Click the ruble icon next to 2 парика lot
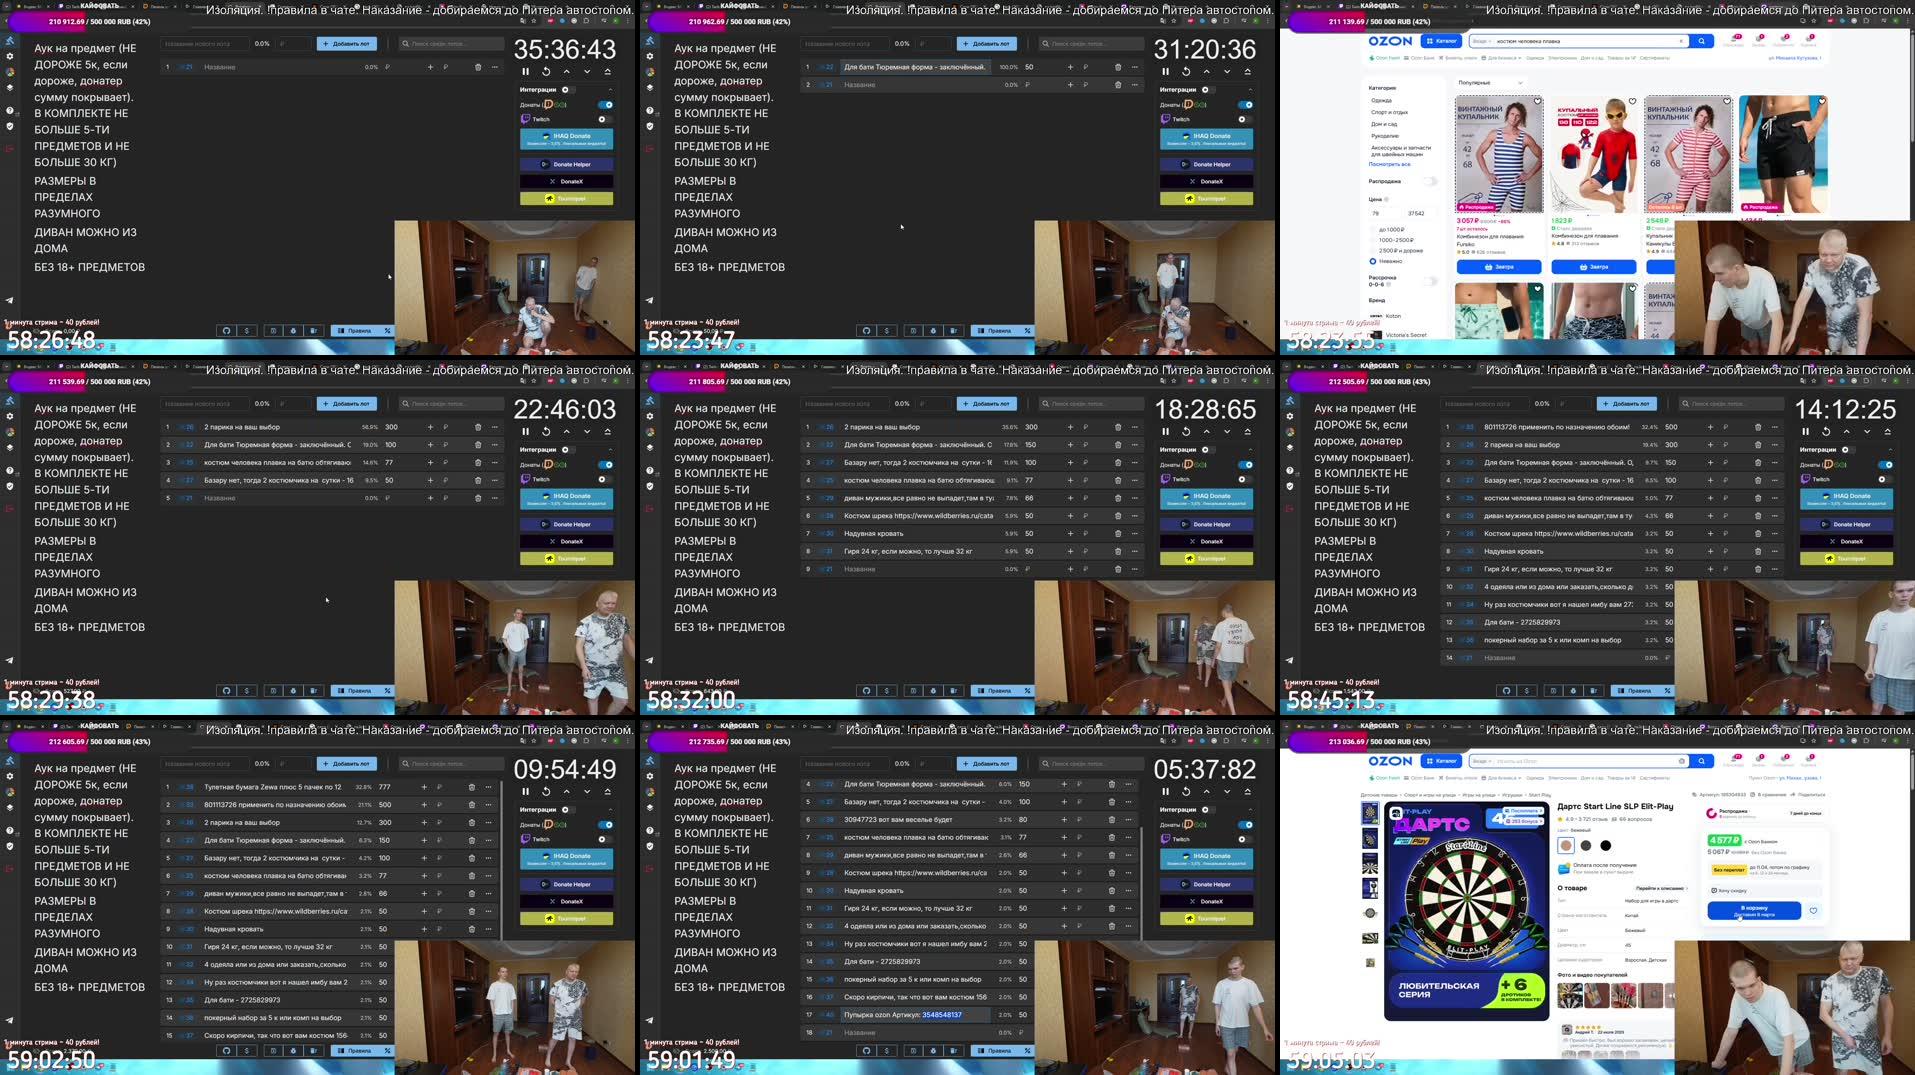 1085,427
